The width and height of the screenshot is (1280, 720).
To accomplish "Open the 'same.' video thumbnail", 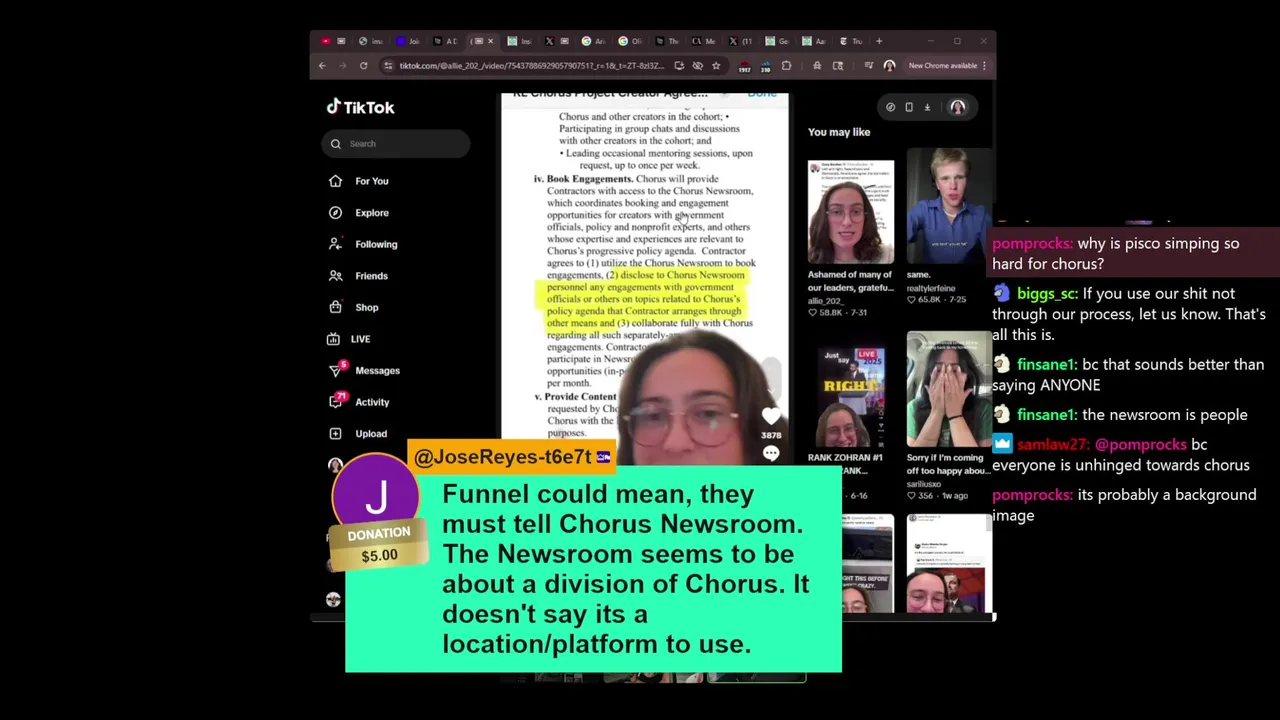I will (948, 205).
